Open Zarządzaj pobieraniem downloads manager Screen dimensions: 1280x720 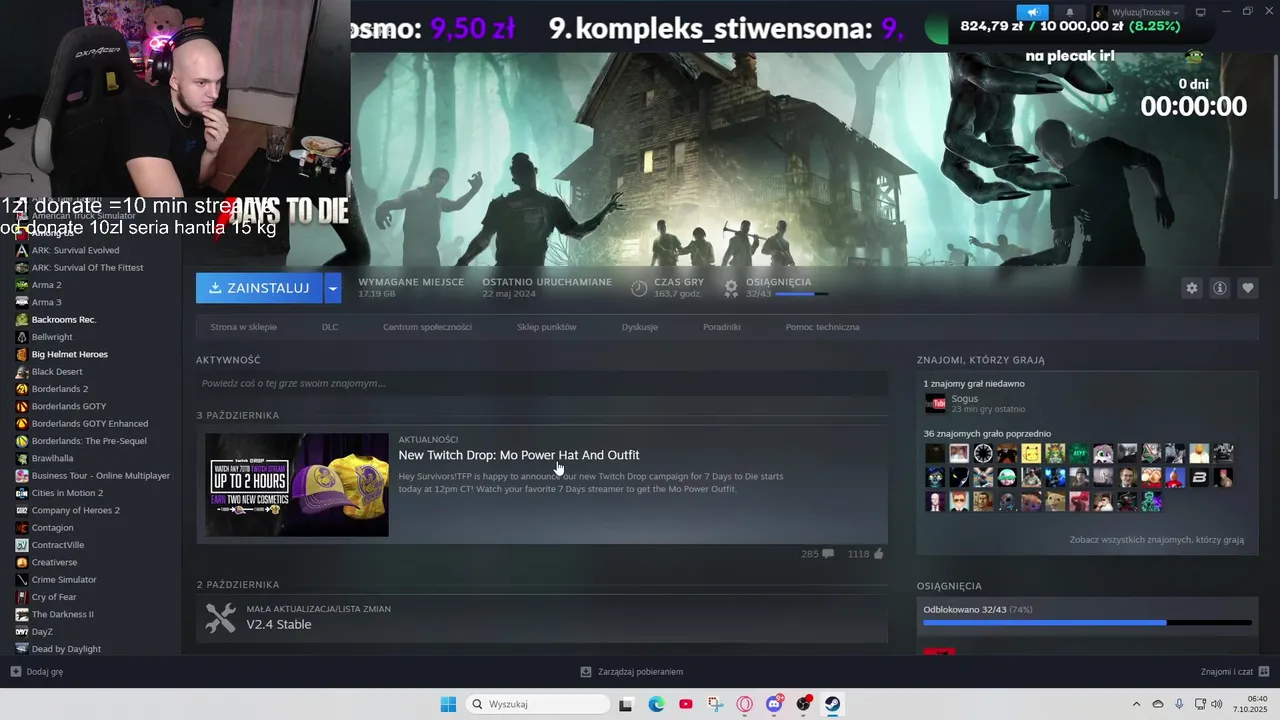tap(632, 672)
